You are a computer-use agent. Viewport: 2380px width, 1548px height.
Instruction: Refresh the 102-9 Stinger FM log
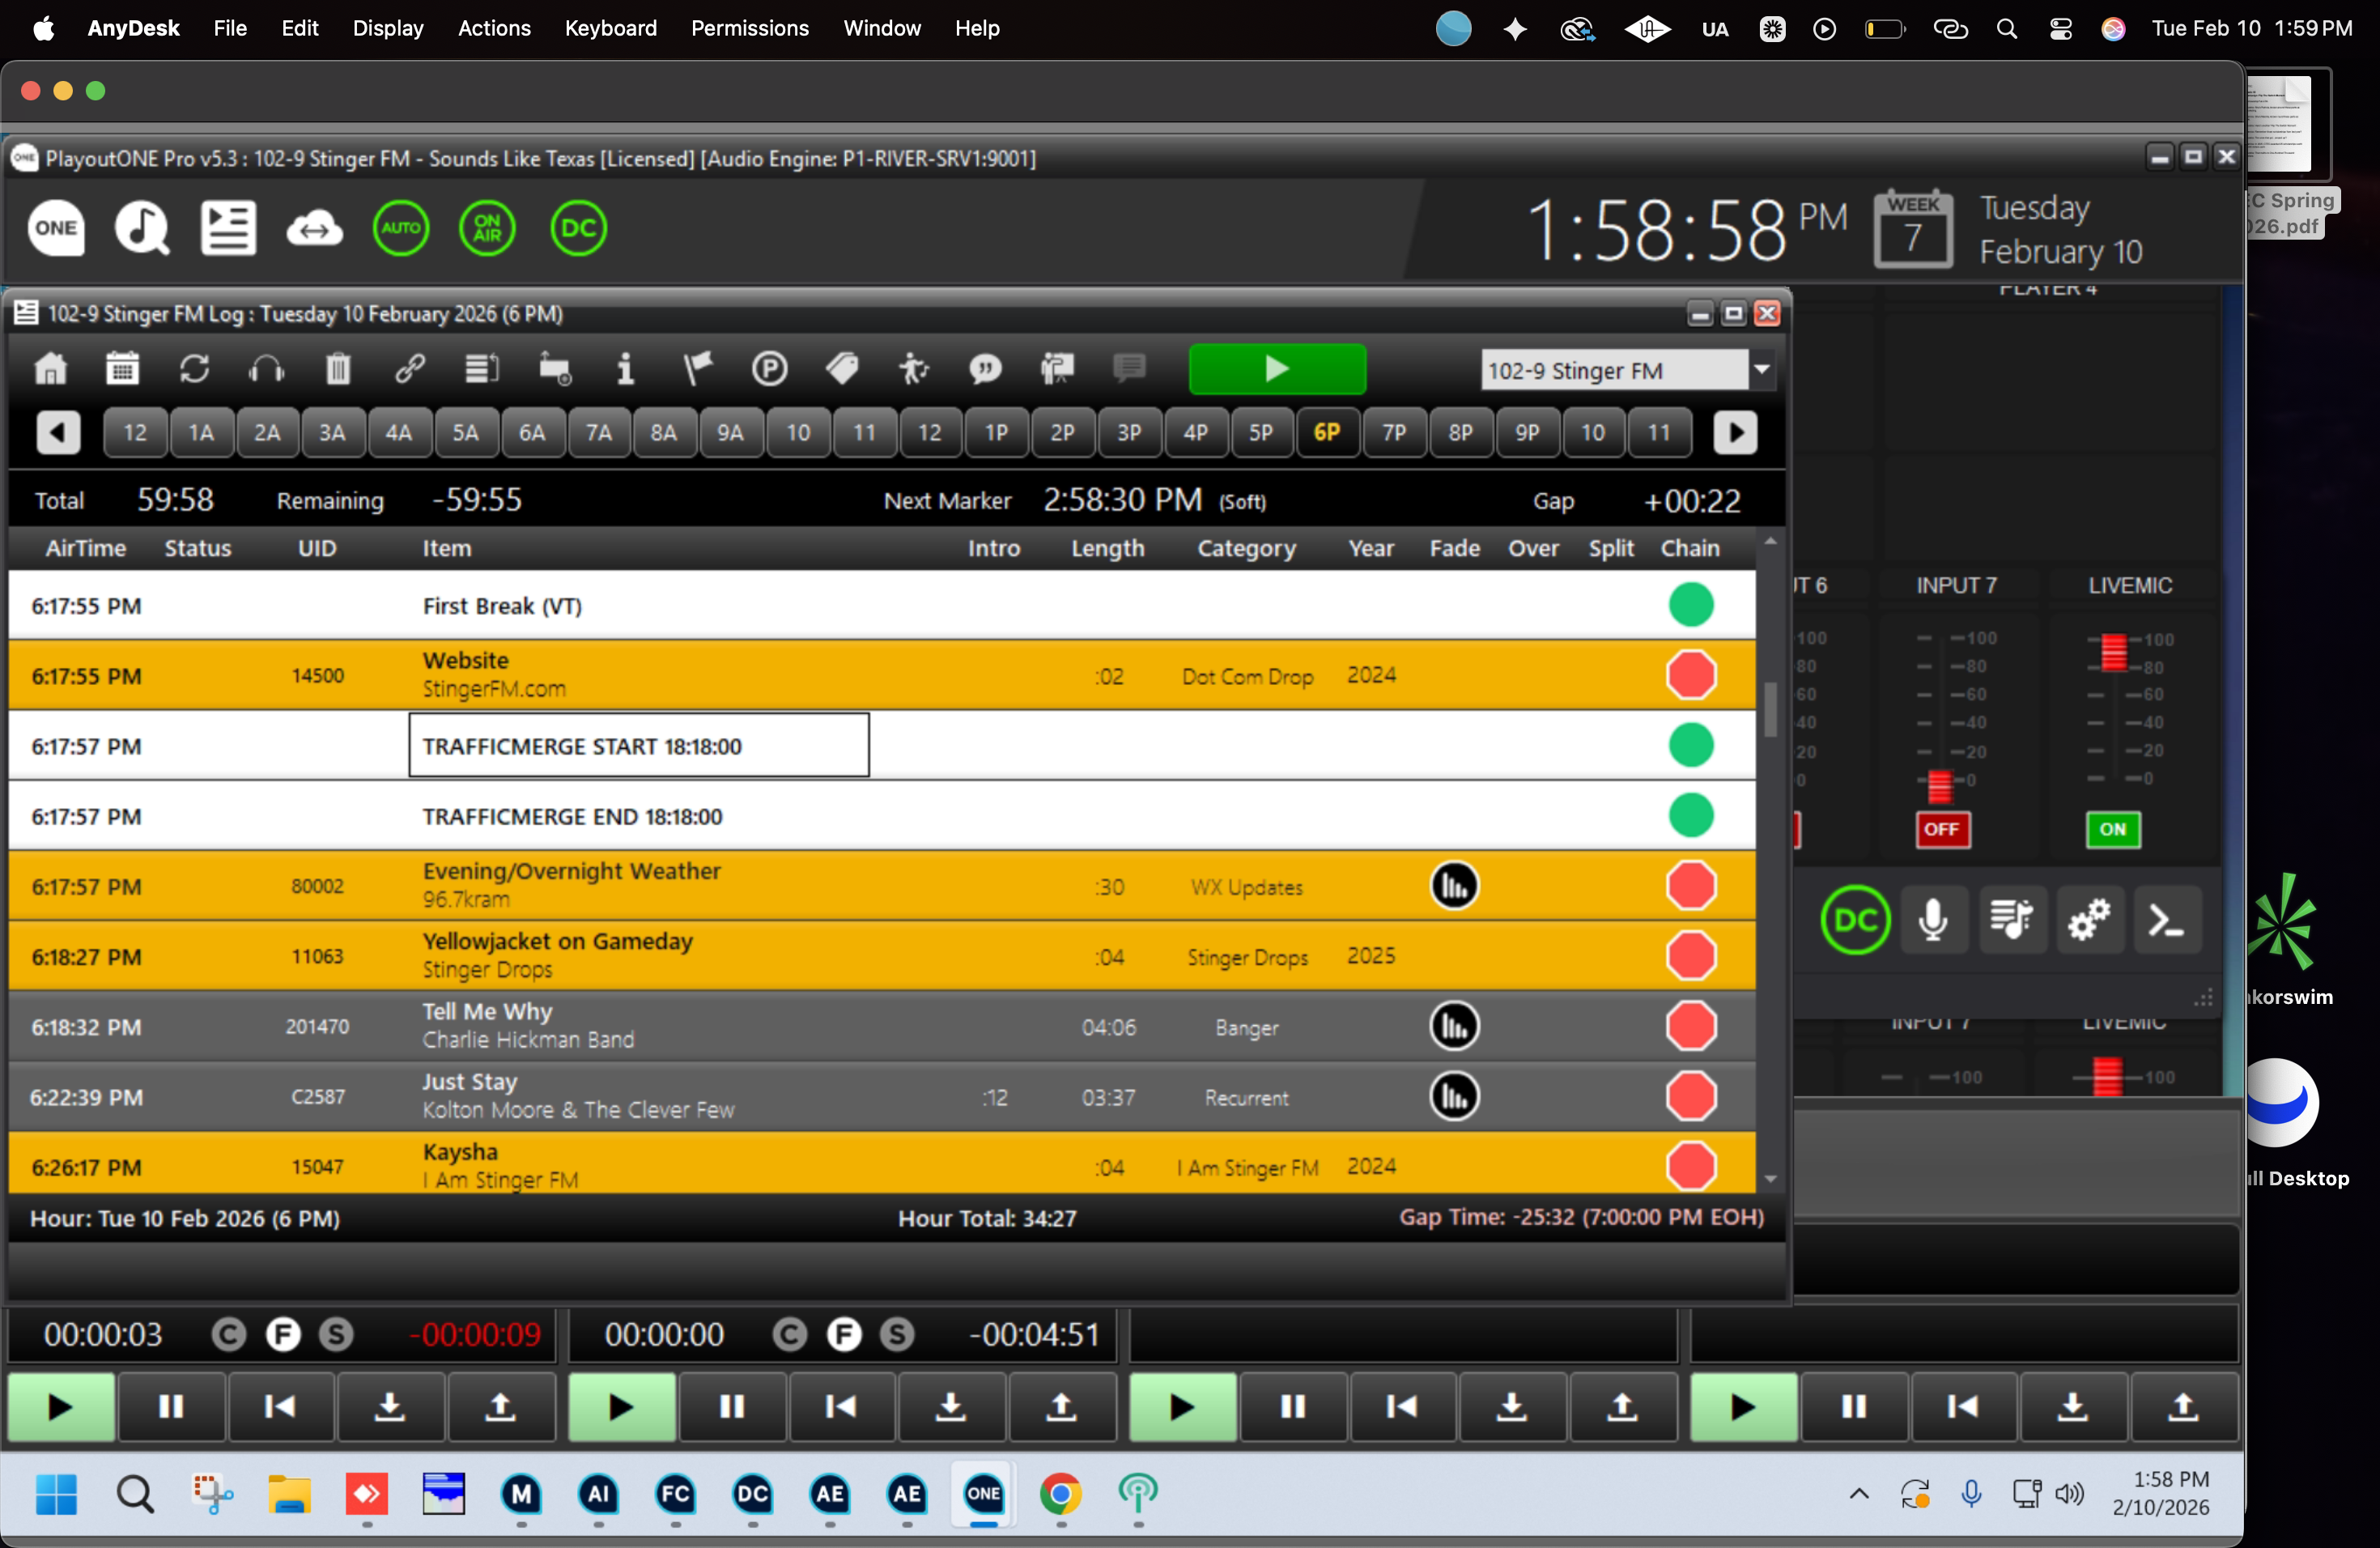[194, 369]
